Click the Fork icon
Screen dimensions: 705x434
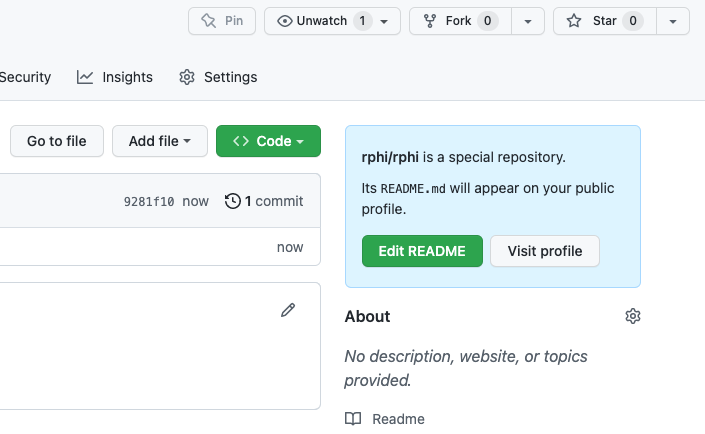point(430,21)
